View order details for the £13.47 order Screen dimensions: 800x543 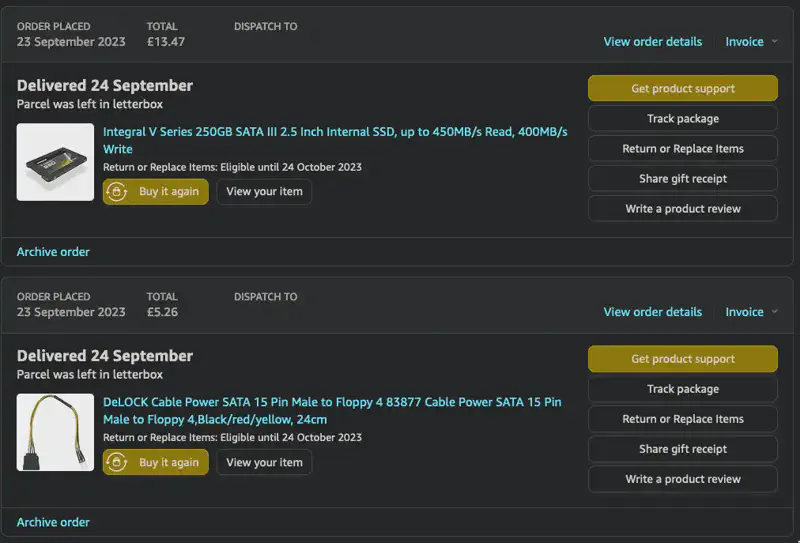click(x=652, y=42)
